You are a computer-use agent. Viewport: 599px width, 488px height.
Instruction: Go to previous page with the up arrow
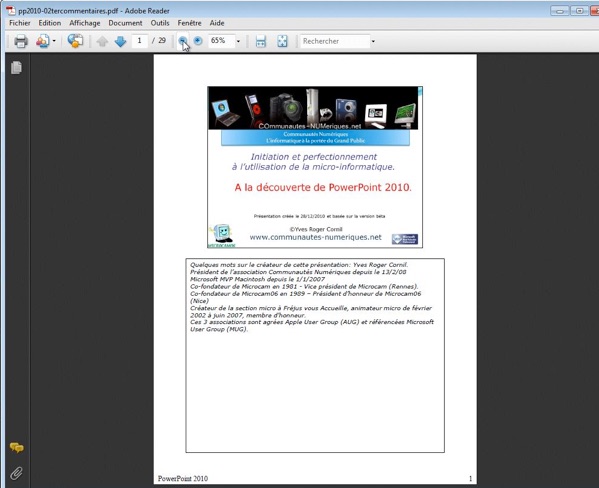click(x=102, y=41)
